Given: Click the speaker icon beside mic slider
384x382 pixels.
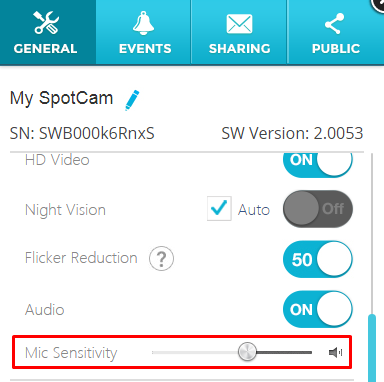Looking at the screenshot, I should pos(336,352).
